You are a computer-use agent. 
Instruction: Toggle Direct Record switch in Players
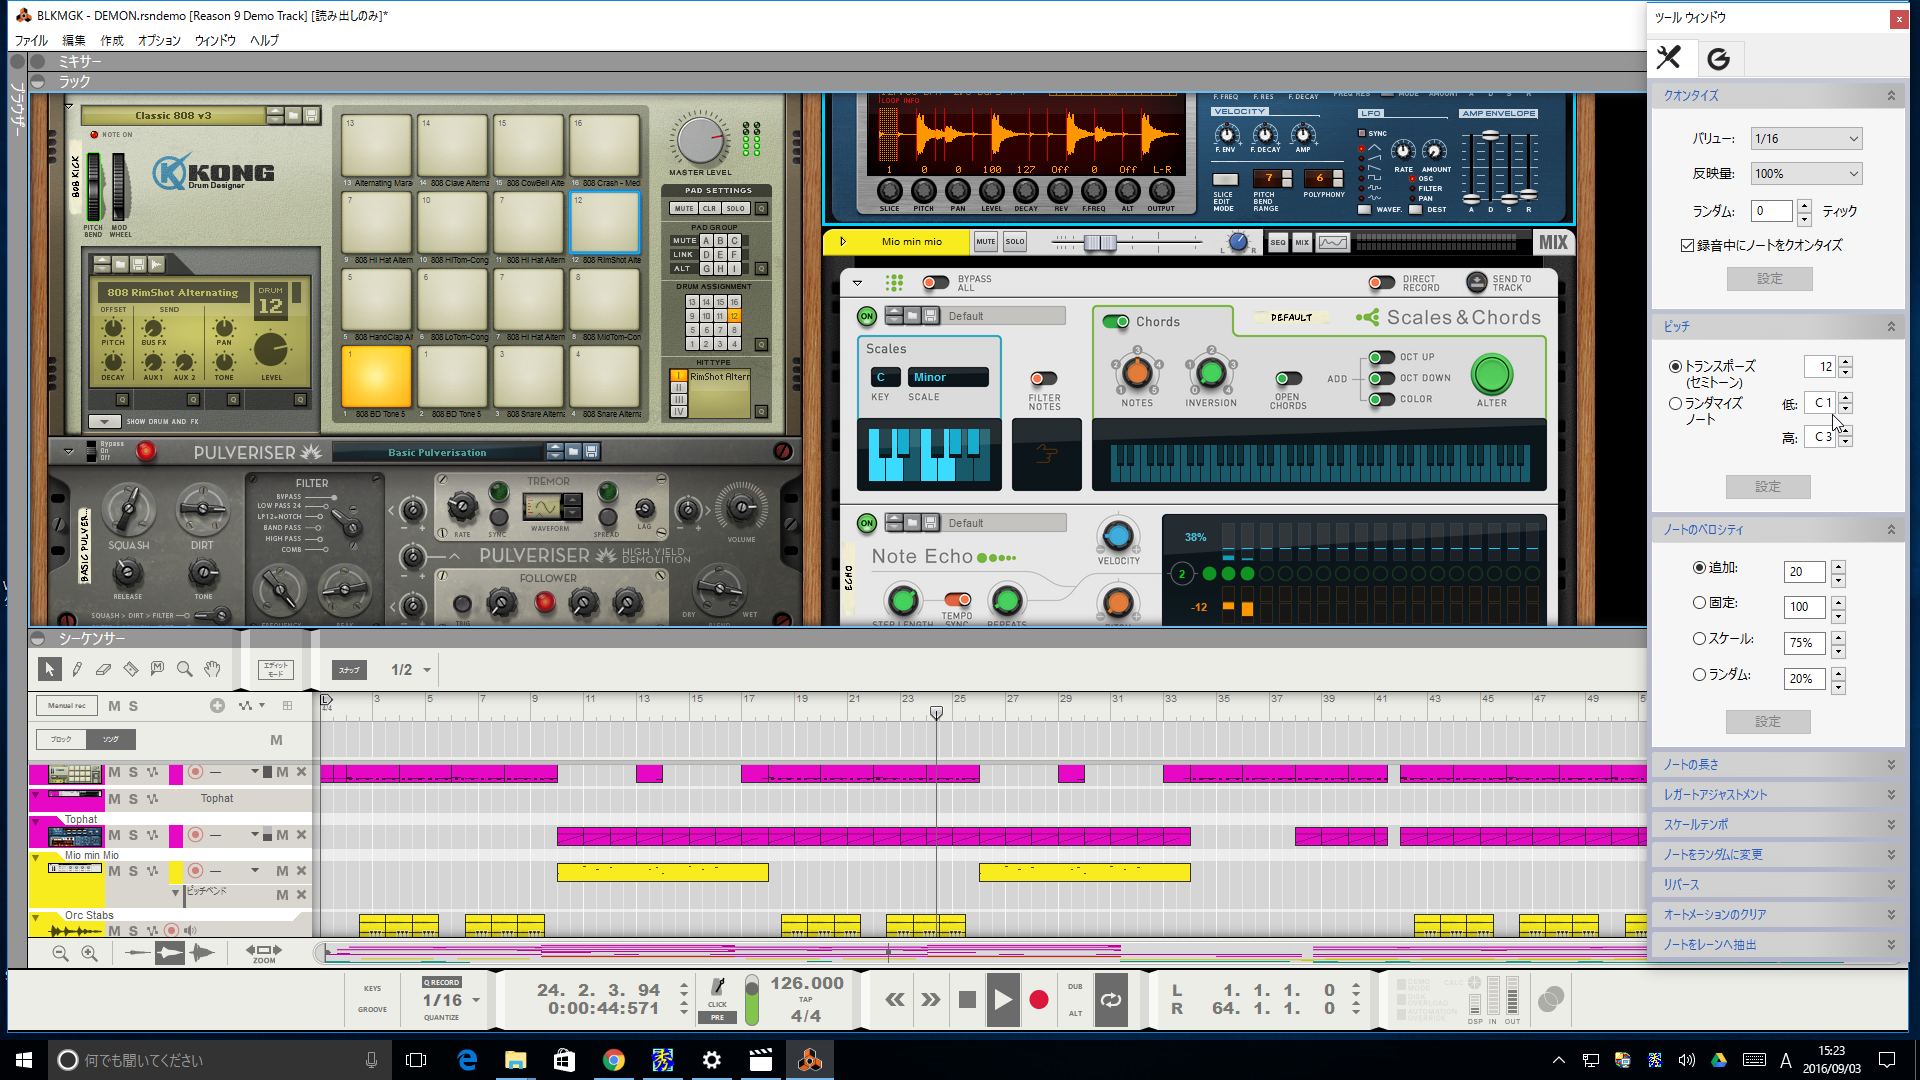(x=1381, y=283)
